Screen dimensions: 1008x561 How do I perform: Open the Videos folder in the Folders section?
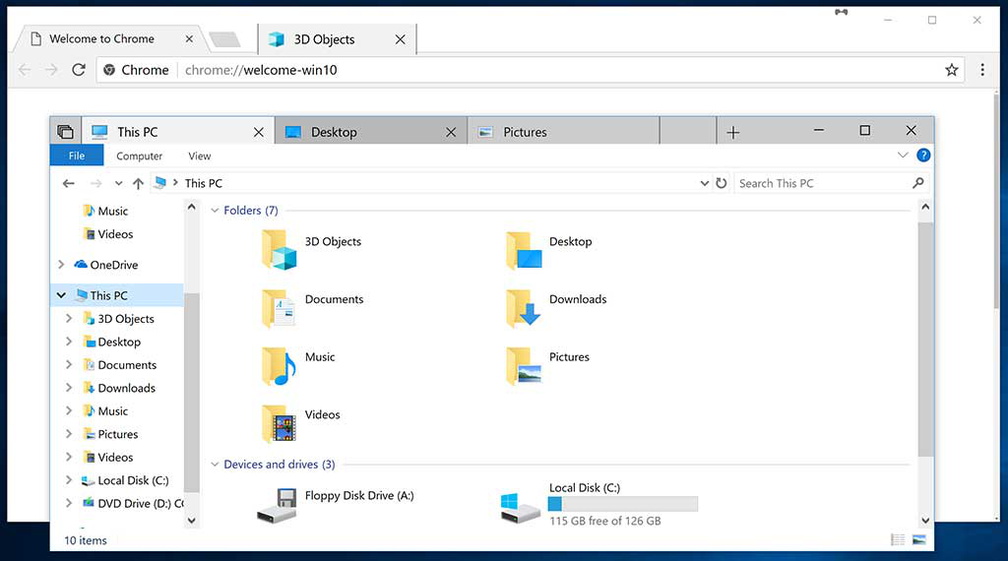point(279,423)
